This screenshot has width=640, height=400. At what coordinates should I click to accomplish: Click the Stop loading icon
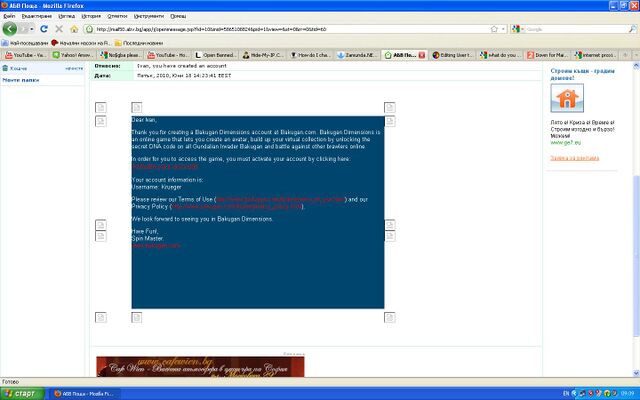pyautogui.click(x=59, y=29)
